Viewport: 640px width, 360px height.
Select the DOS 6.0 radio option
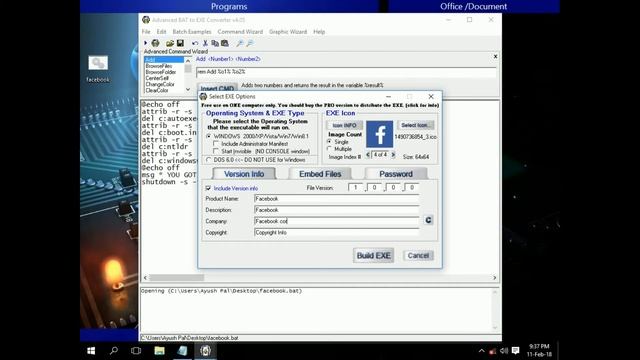[209, 160]
